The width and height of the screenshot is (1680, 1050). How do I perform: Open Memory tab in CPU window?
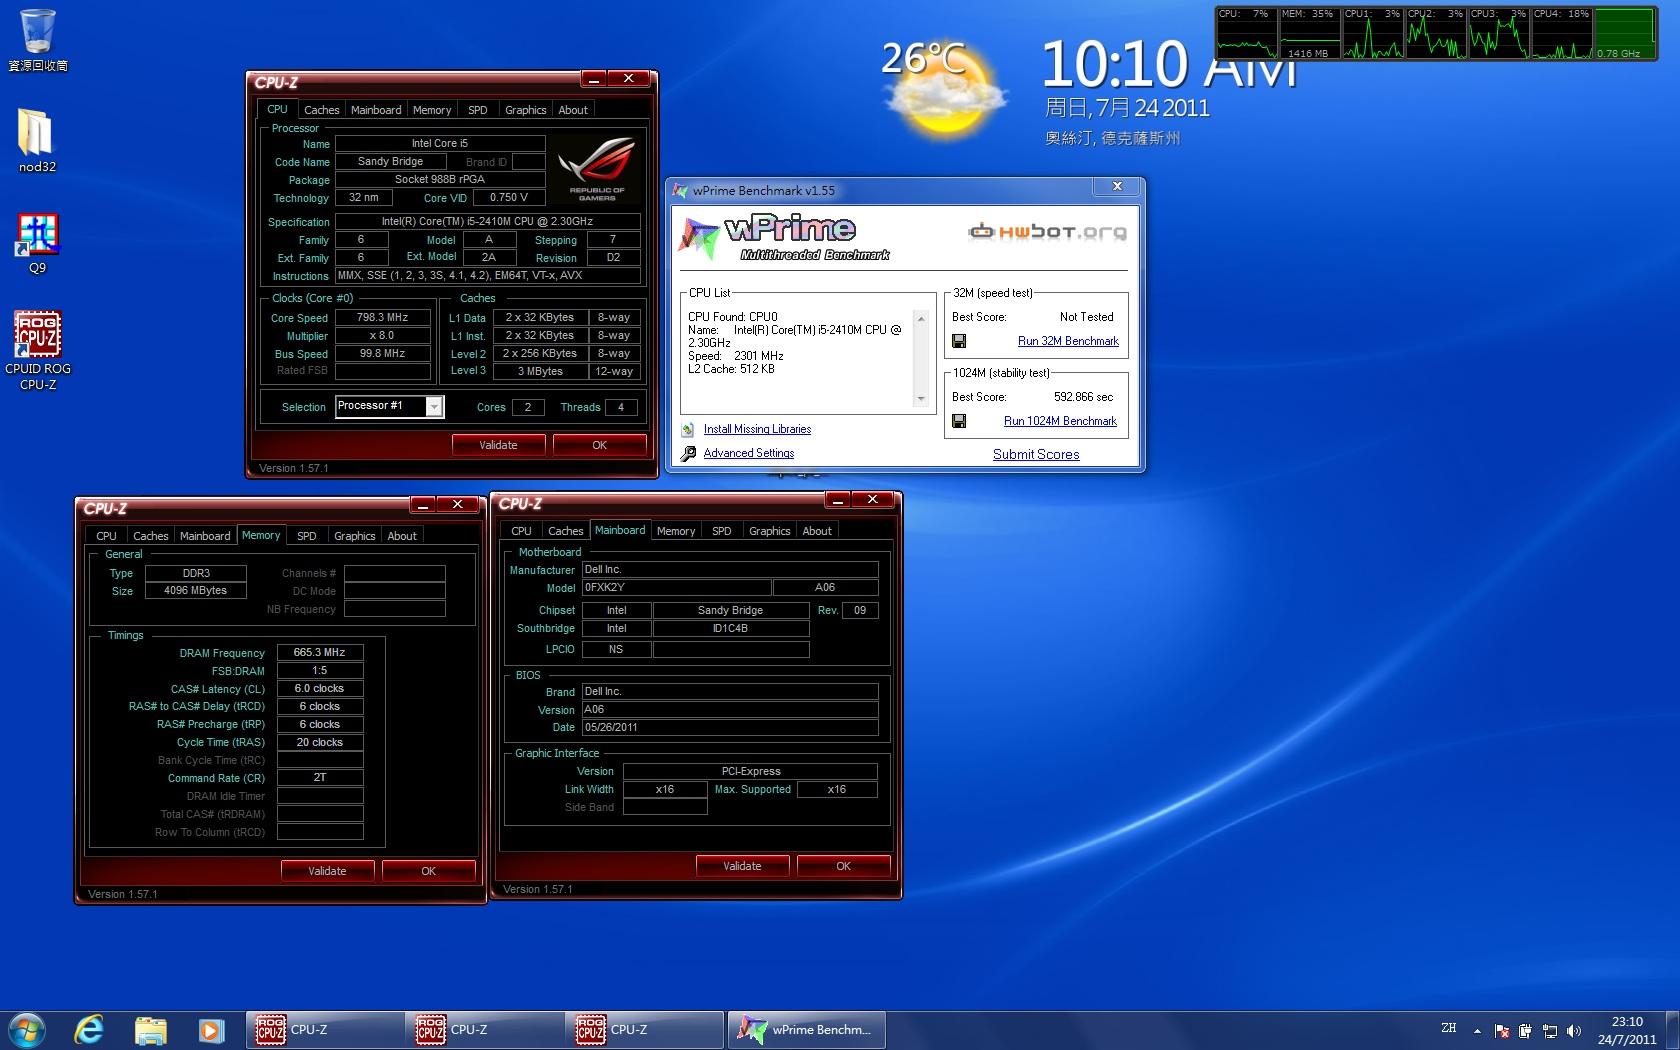pyautogui.click(x=432, y=110)
